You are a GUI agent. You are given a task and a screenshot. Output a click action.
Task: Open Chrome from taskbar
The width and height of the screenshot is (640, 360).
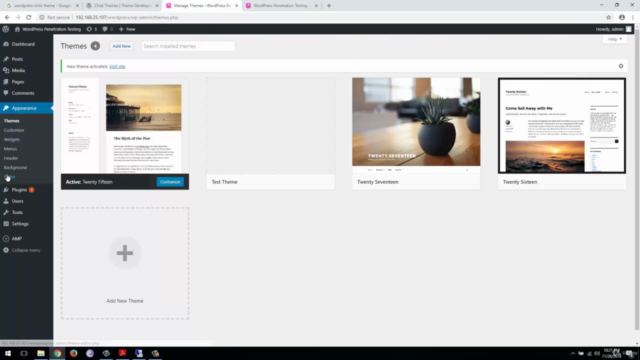pyautogui.click(x=57, y=353)
